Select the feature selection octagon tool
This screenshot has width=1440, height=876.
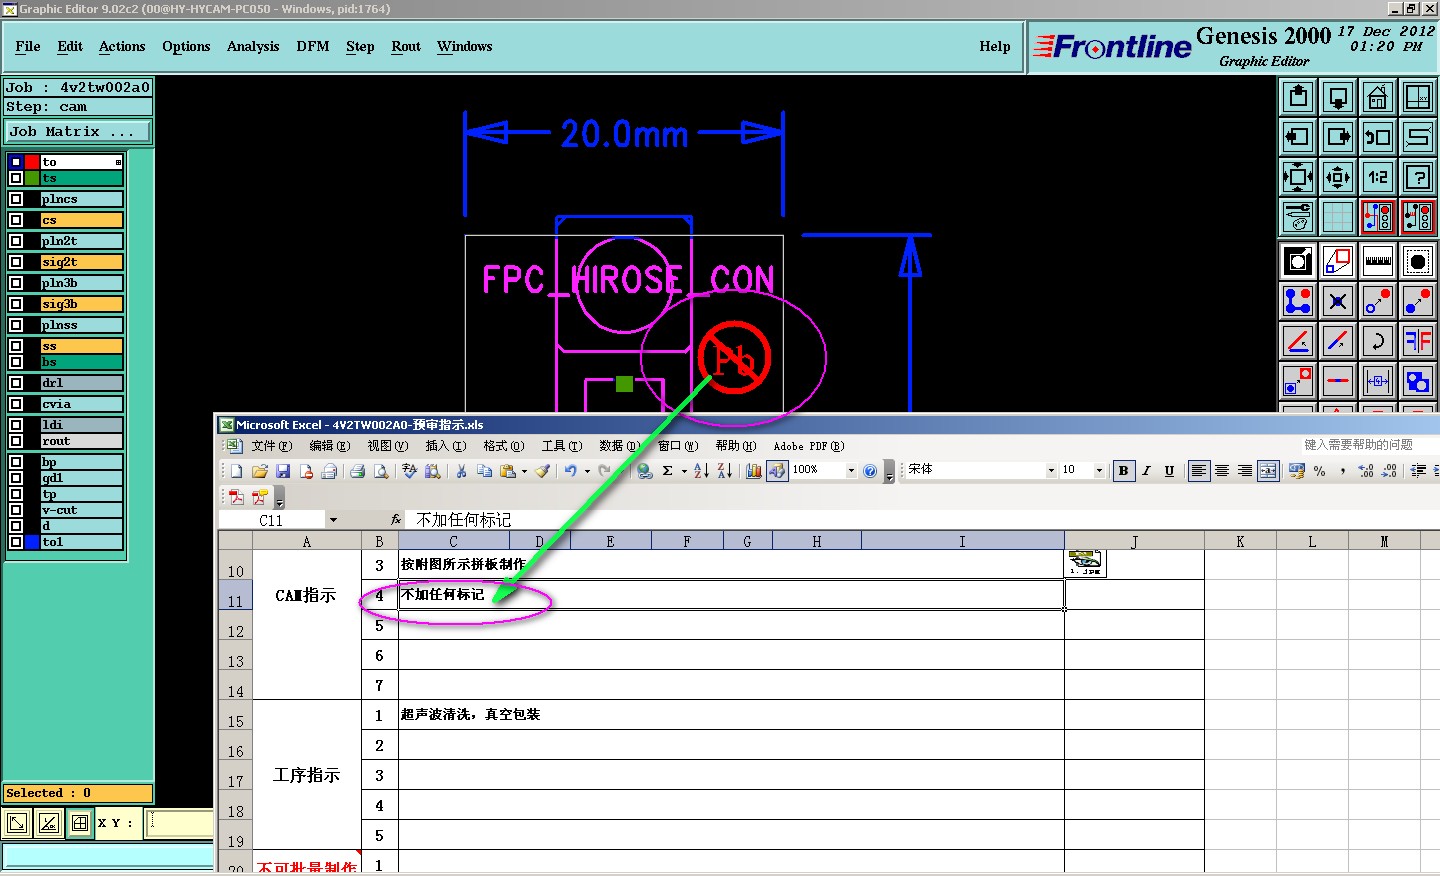point(1418,261)
